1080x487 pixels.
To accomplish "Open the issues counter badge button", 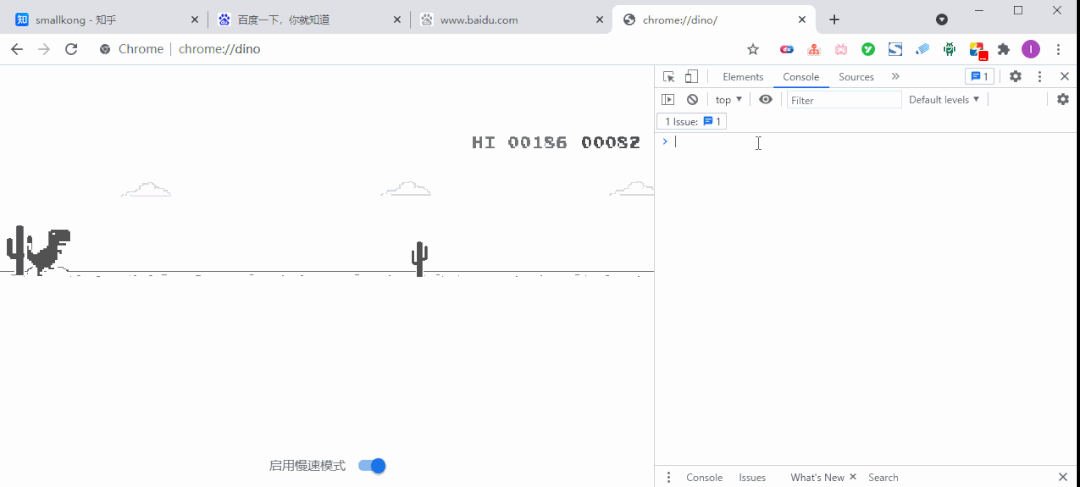I will pyautogui.click(x=979, y=76).
